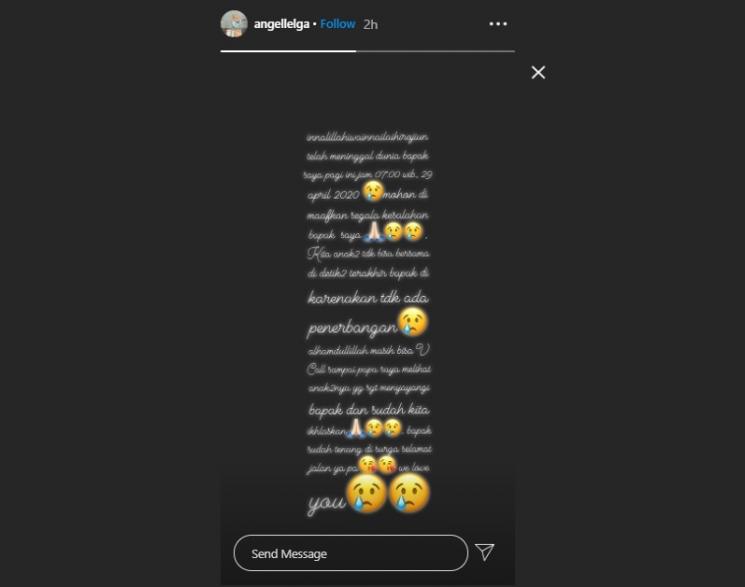The image size is (745, 587).
Task: Click the "bapak dan sudah kita" text line
Action: pyautogui.click(x=369, y=410)
